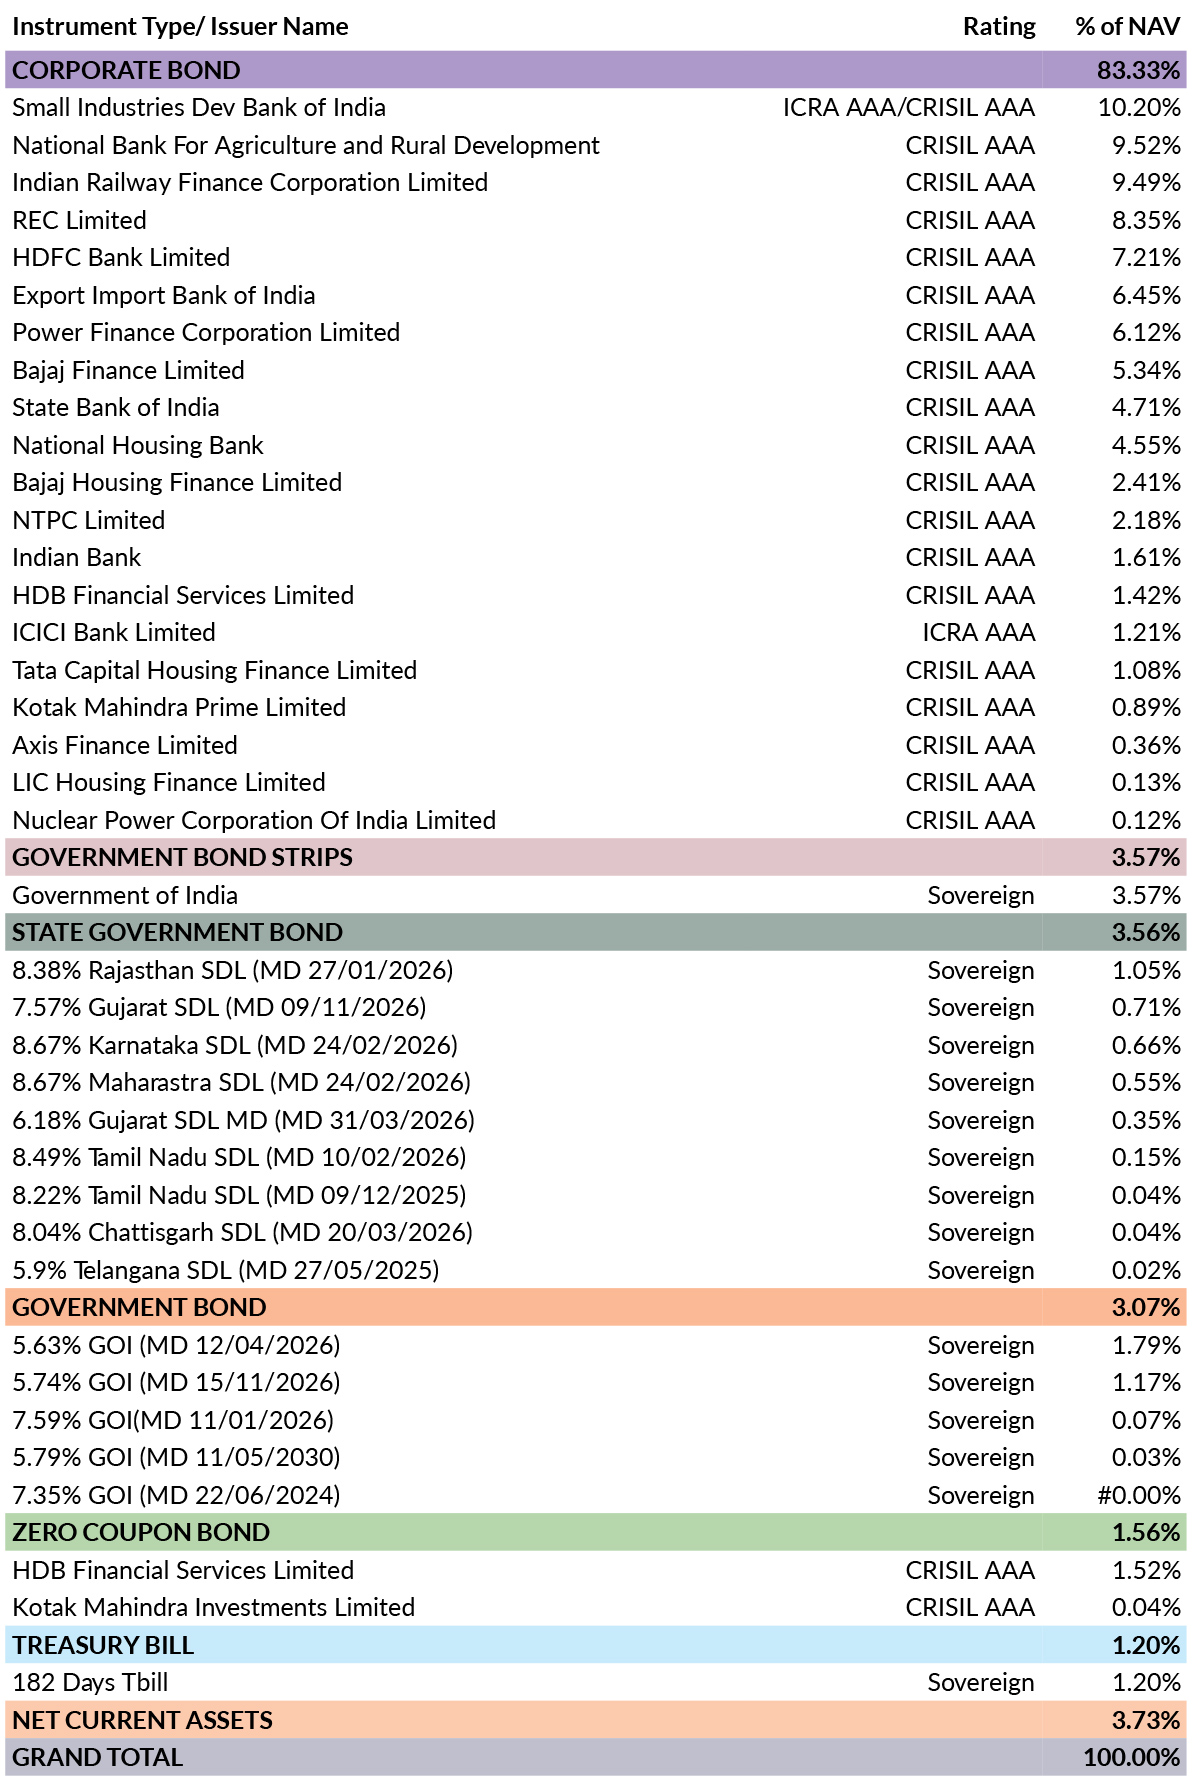Click the orange GOVERNMENT BOND header
The height and width of the screenshot is (1791, 1195).
click(596, 1308)
